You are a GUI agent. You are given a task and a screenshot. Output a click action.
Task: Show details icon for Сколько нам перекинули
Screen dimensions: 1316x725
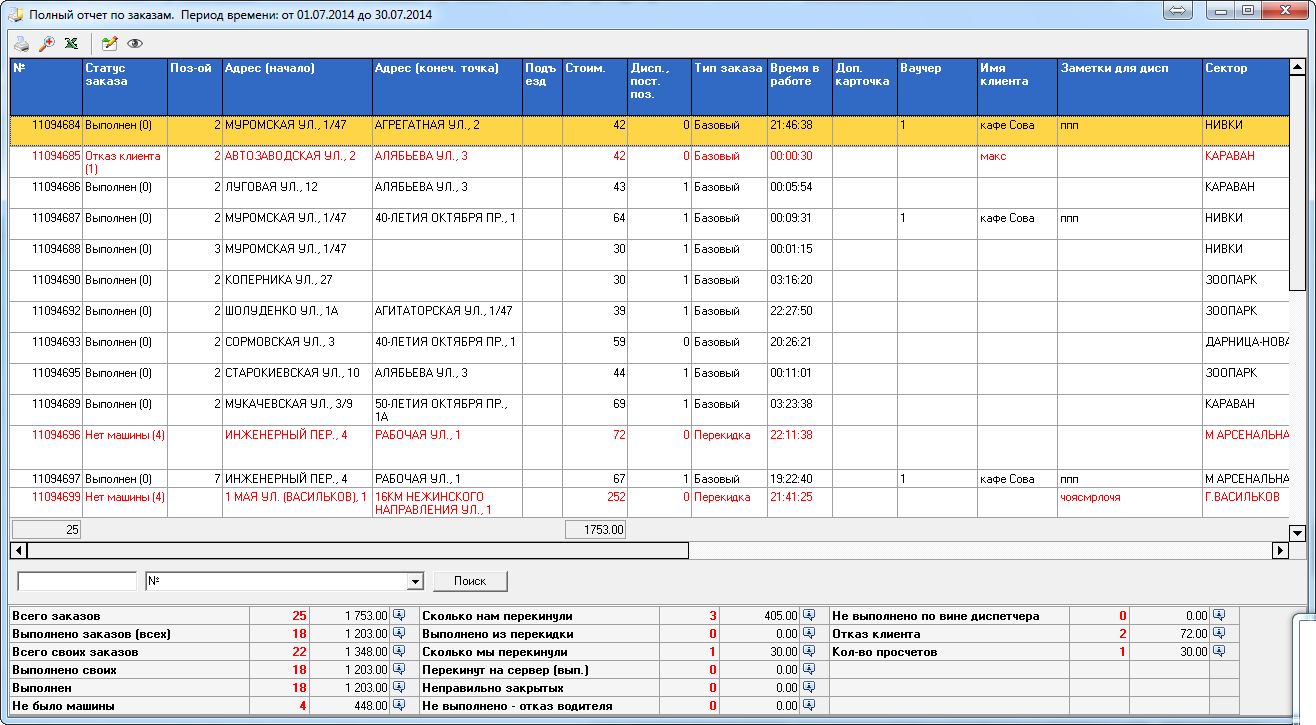point(809,616)
